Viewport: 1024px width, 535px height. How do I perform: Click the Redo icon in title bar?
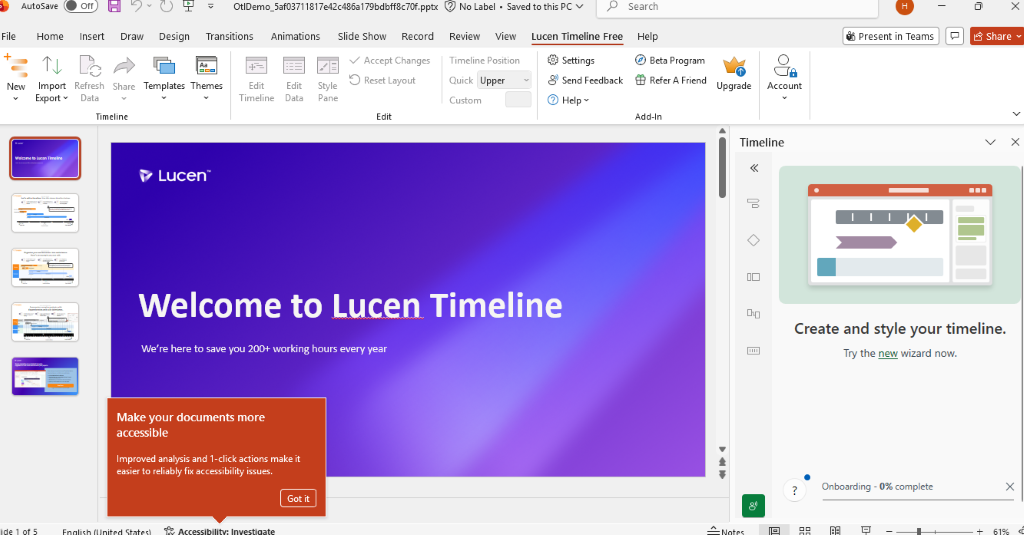point(167,7)
